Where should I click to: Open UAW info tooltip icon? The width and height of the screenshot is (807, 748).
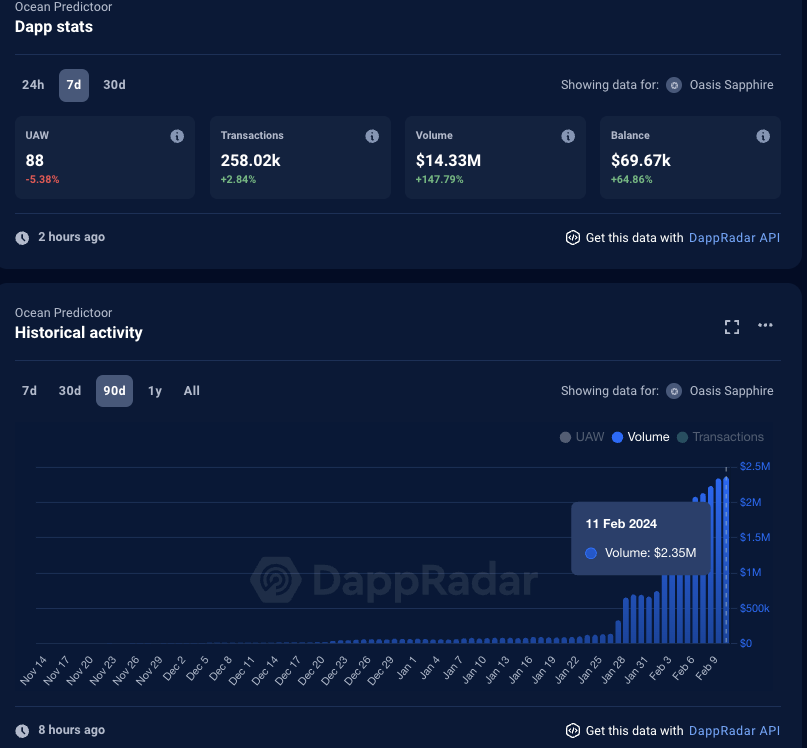click(177, 136)
